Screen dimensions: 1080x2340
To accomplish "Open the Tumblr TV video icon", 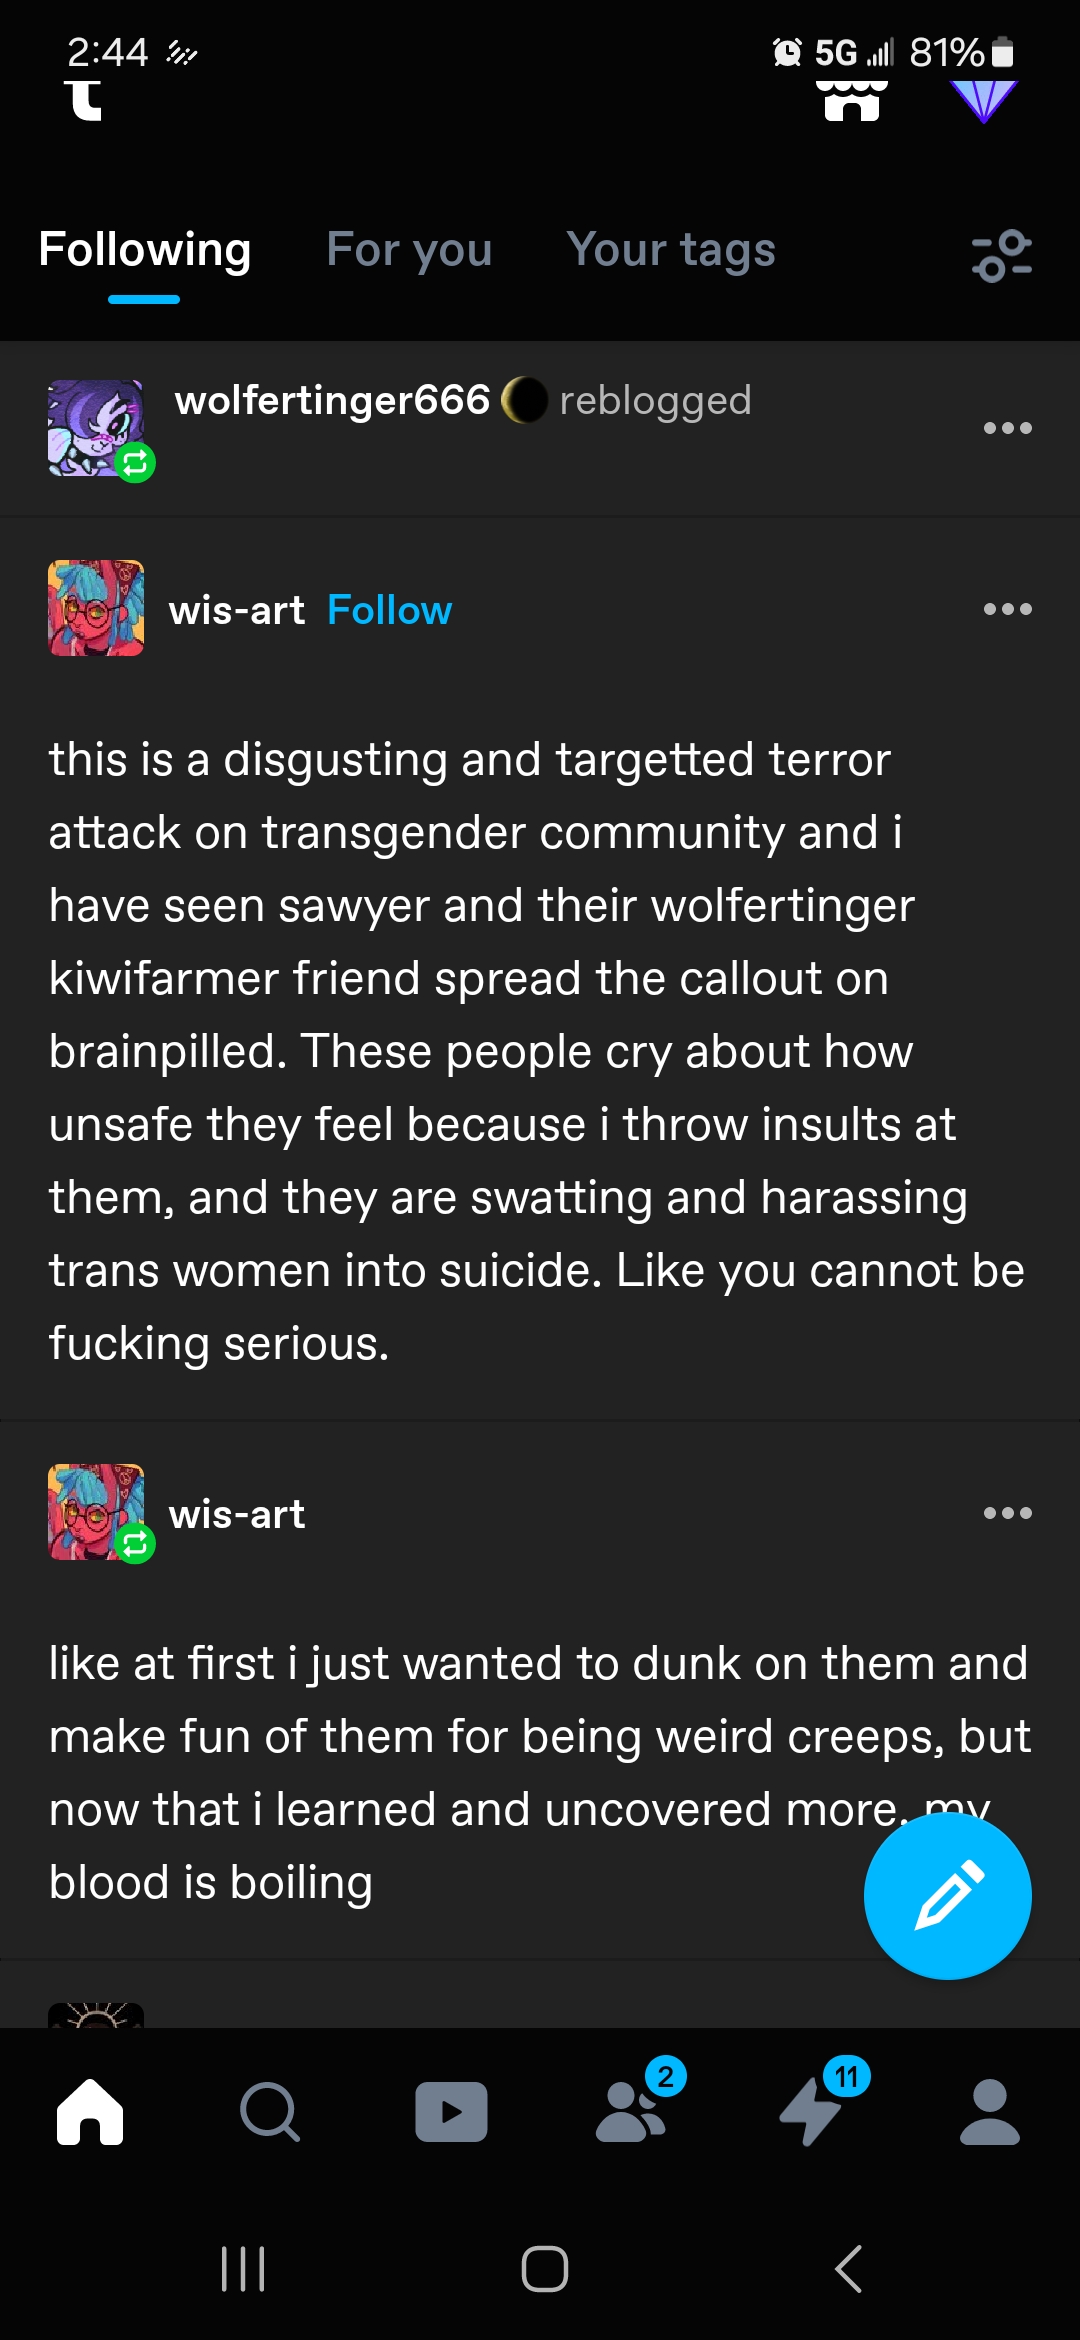I will click(x=451, y=2111).
